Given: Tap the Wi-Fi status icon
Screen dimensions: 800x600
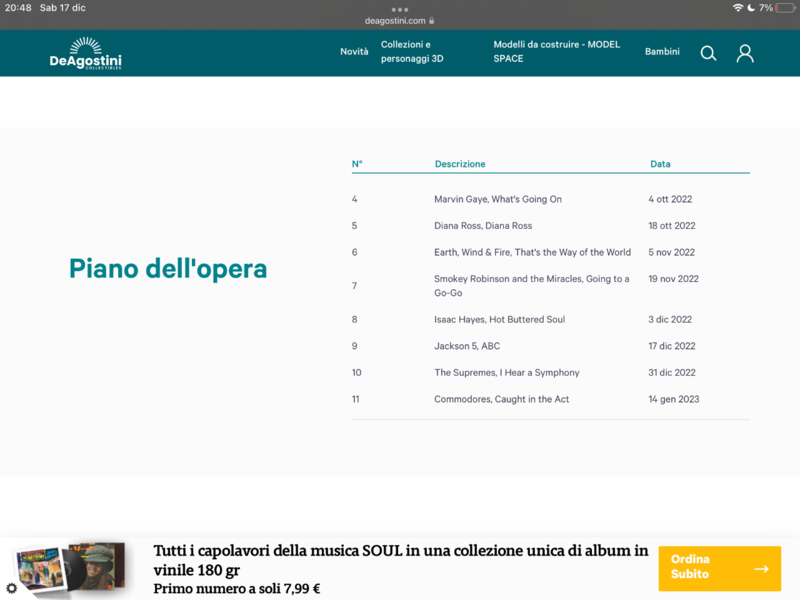Looking at the screenshot, I should click(x=738, y=8).
